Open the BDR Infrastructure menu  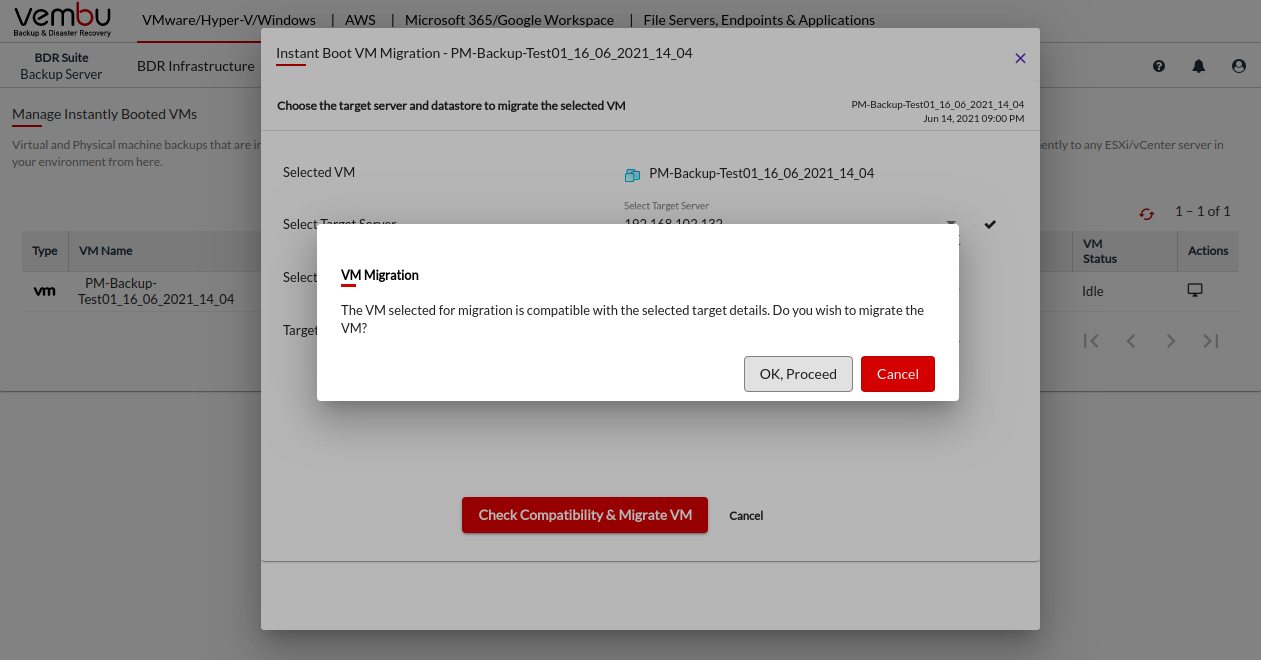point(196,66)
